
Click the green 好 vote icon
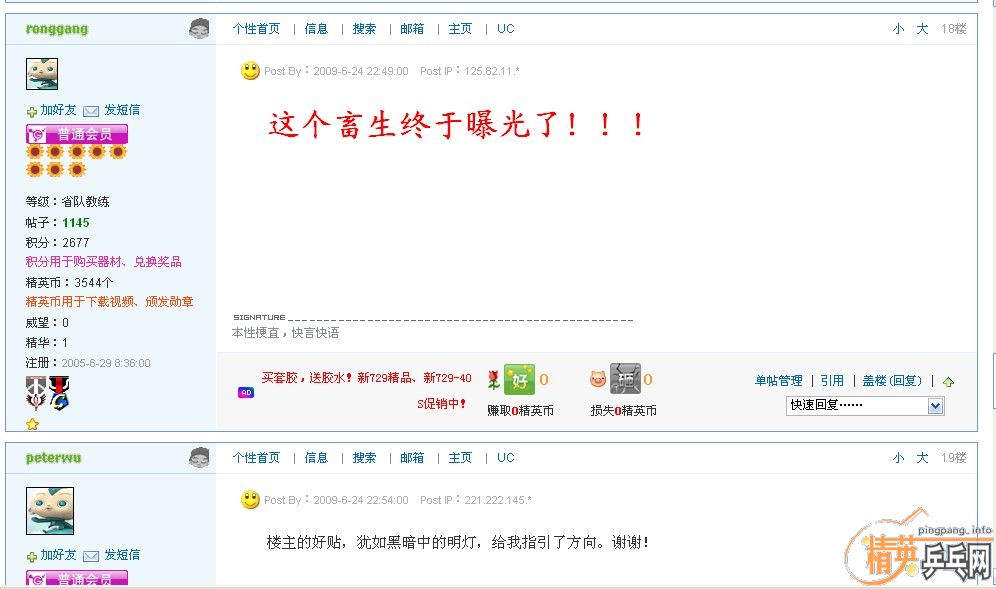(x=519, y=379)
